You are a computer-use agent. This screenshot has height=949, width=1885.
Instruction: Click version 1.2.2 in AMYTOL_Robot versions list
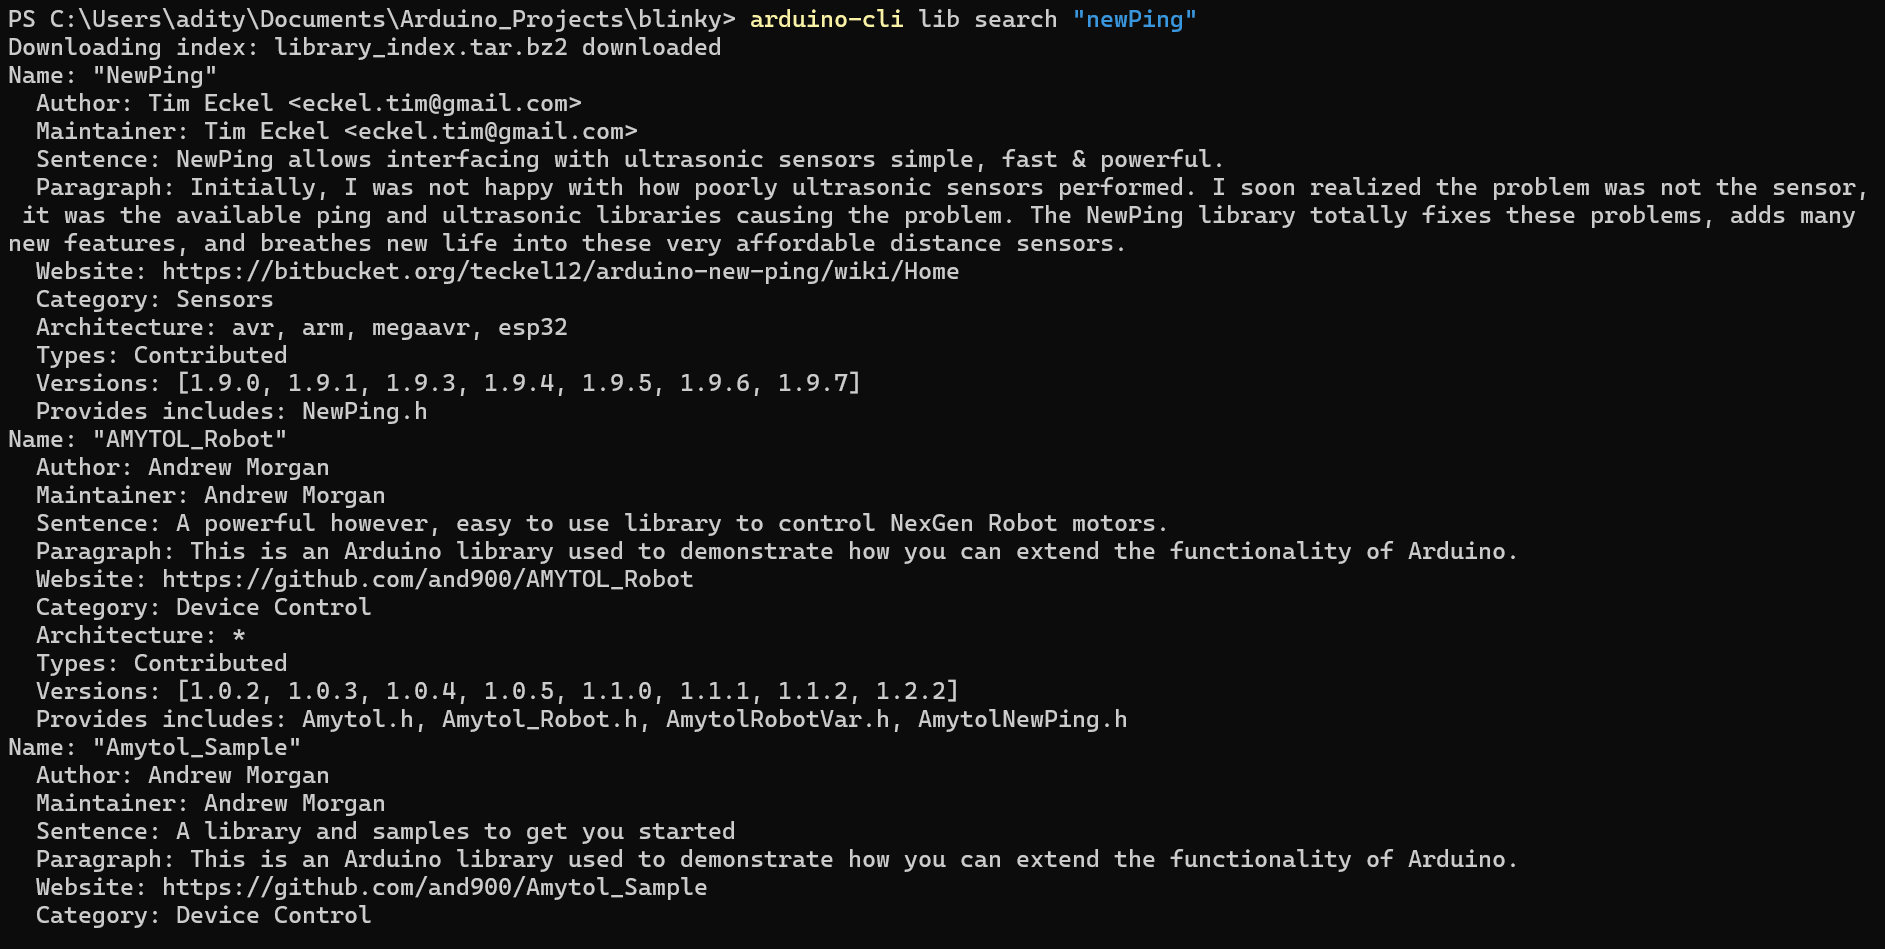click(911, 692)
